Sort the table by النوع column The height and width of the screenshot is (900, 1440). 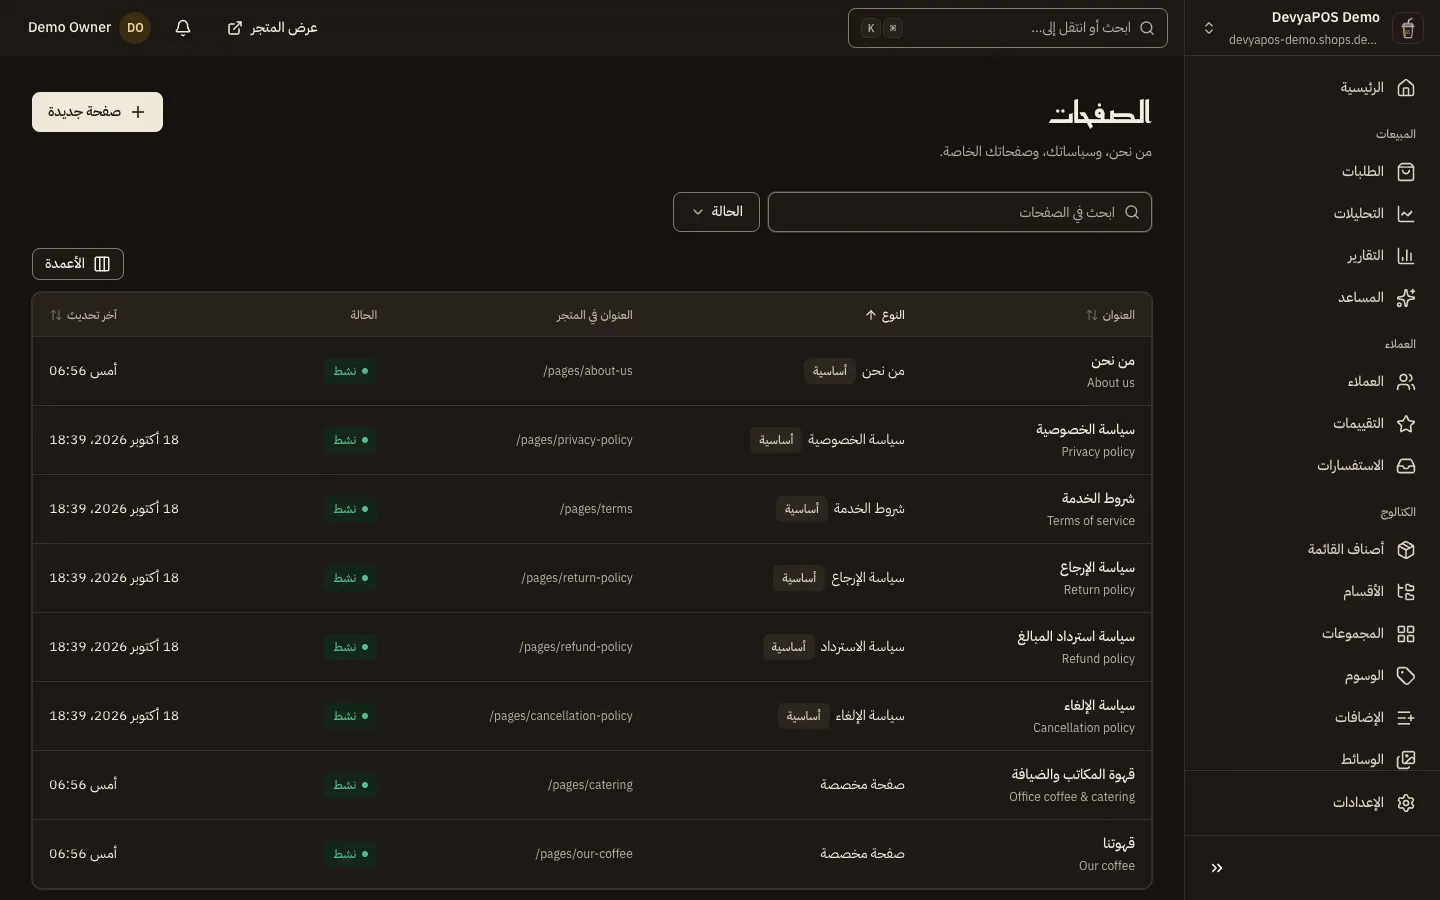885,315
